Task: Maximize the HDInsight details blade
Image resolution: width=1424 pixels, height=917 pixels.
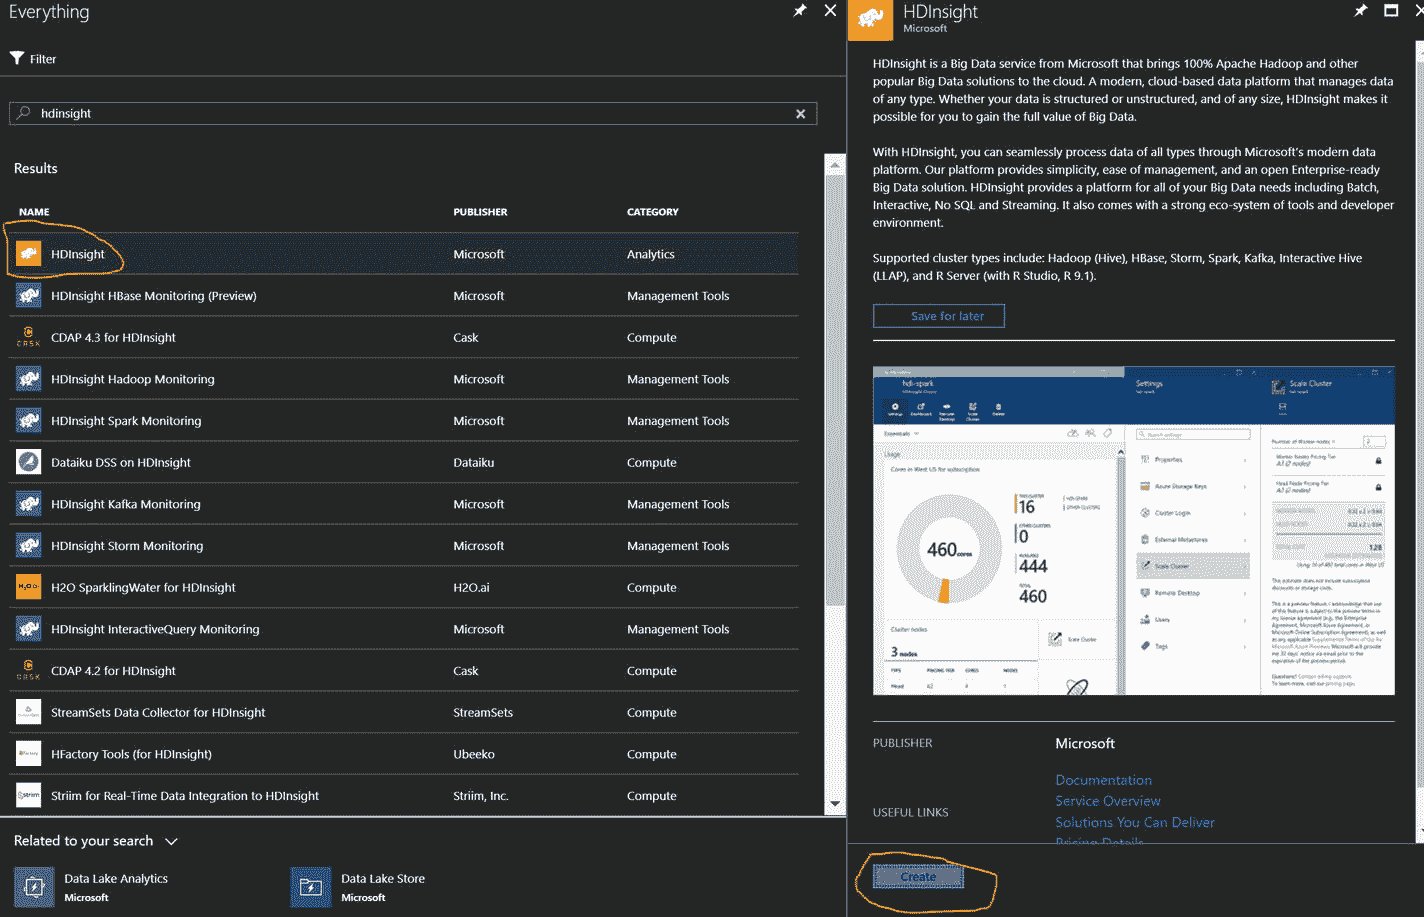Action: (1391, 10)
